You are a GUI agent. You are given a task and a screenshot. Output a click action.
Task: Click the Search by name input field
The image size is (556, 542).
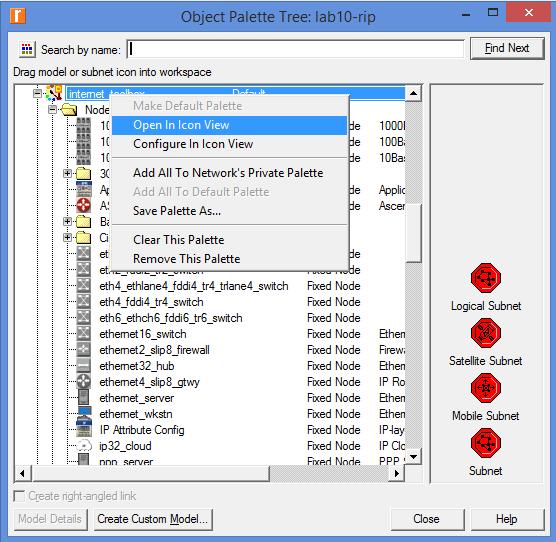[295, 49]
